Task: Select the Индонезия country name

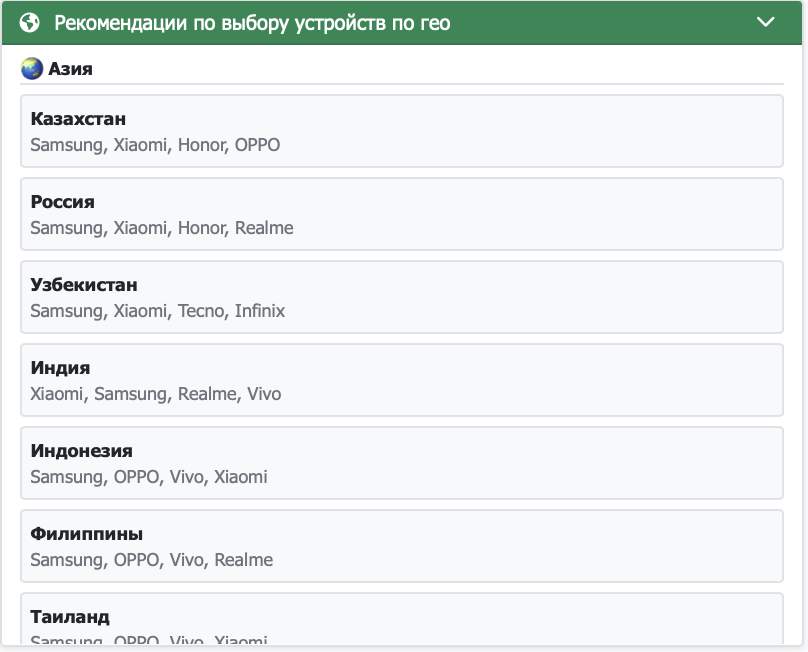Action: point(81,451)
